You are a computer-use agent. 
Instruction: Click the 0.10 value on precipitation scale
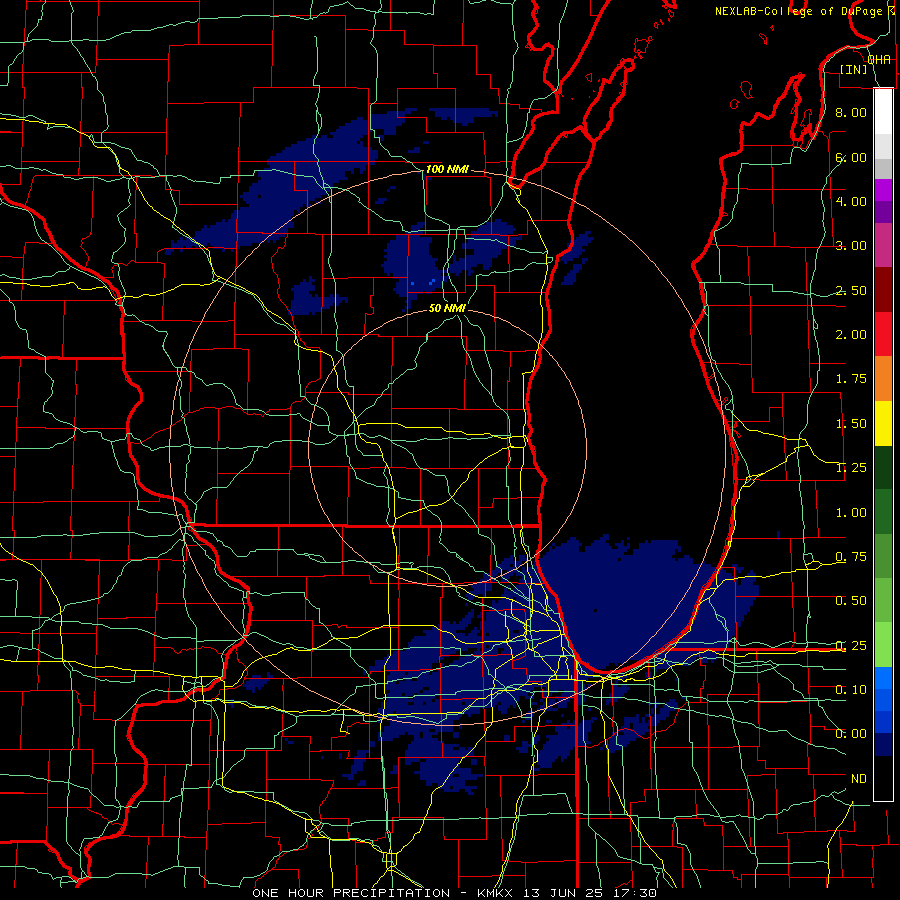pos(851,690)
